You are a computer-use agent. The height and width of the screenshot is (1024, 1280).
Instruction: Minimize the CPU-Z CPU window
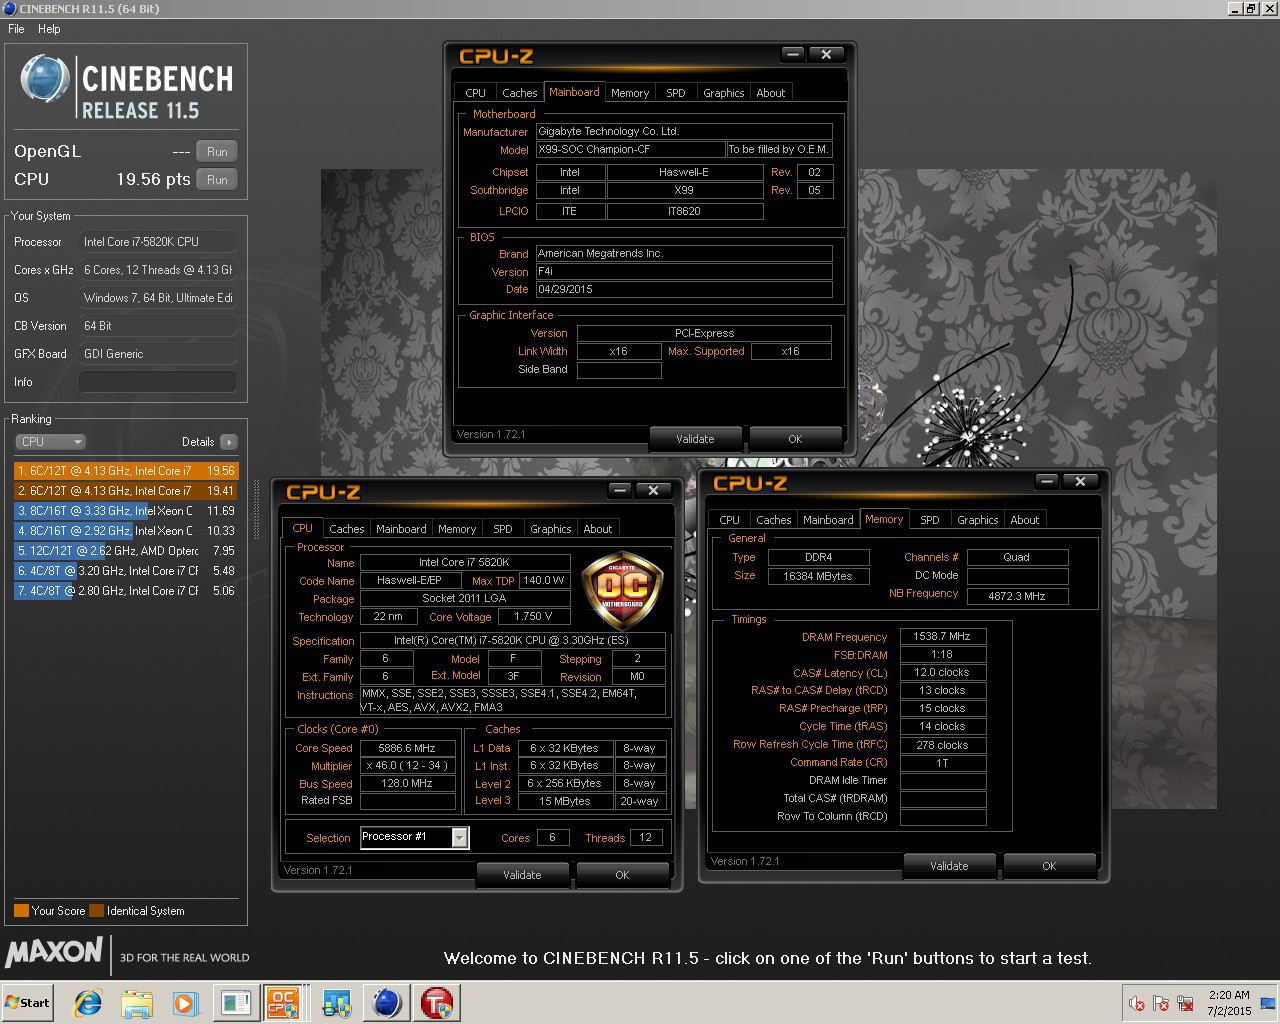pyautogui.click(x=620, y=491)
